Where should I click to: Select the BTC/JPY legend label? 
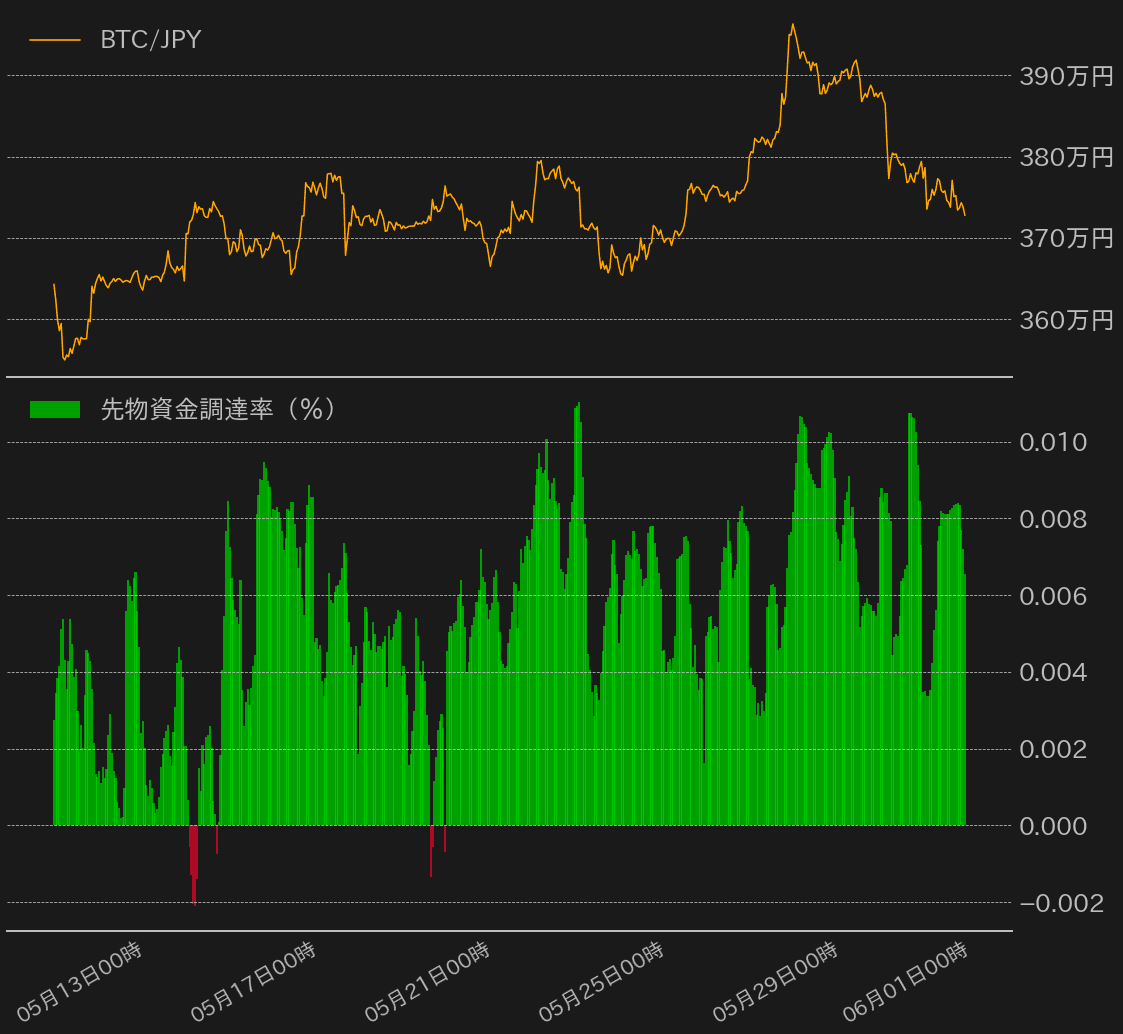[151, 40]
